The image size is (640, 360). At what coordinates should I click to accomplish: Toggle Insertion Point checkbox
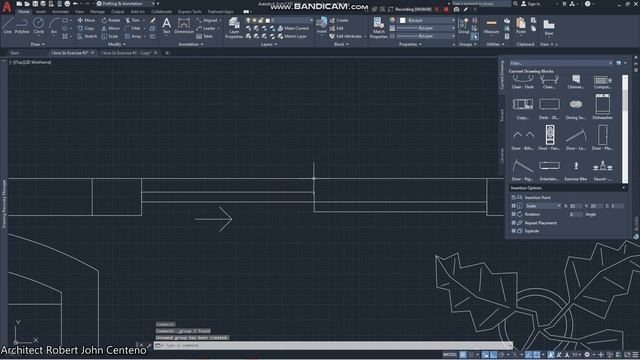513,198
